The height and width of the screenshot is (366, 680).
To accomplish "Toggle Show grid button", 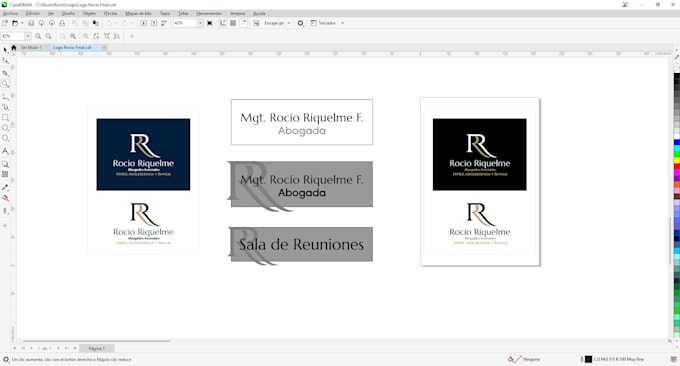I will [x=233, y=23].
